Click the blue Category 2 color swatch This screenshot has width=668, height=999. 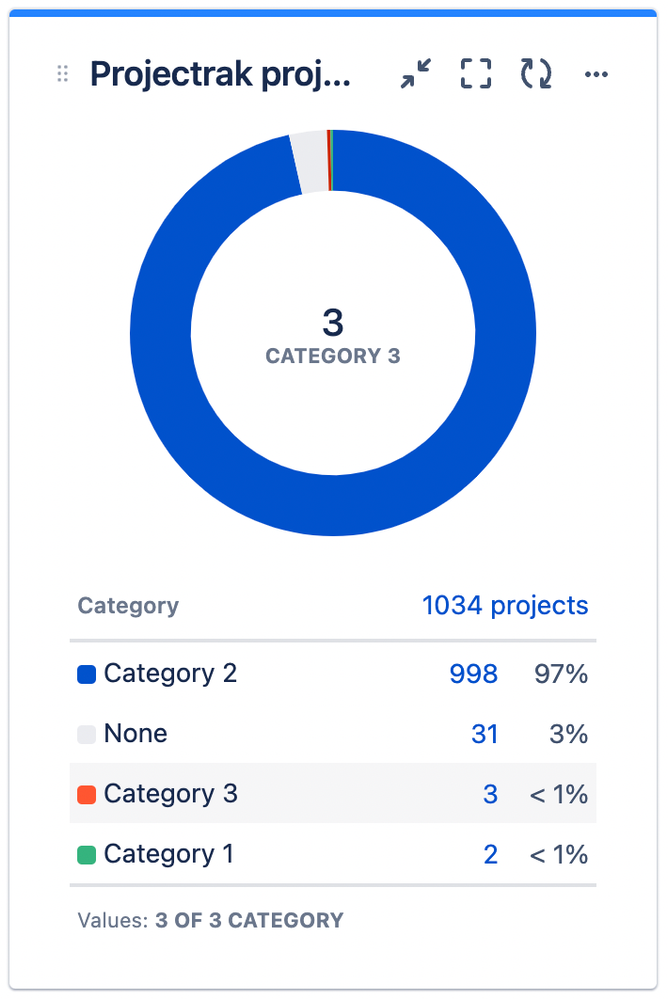click(88, 673)
